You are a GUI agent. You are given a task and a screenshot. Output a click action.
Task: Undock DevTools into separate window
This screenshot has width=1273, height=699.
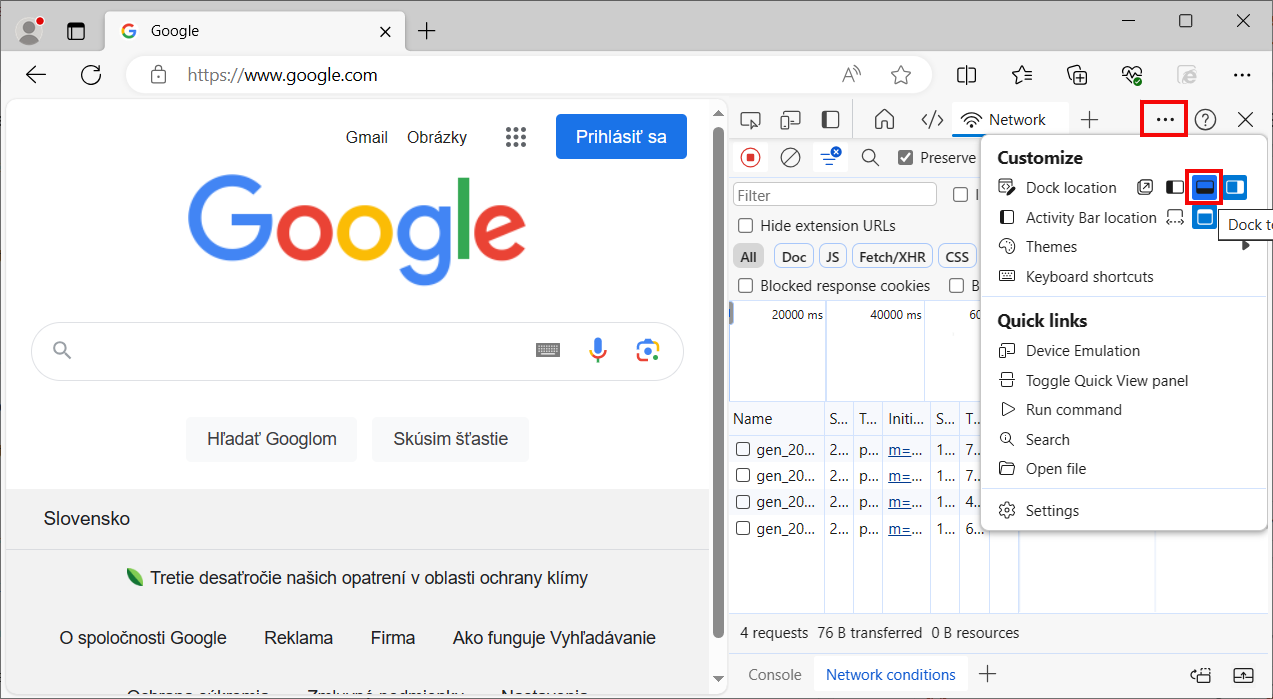pyautogui.click(x=1145, y=187)
